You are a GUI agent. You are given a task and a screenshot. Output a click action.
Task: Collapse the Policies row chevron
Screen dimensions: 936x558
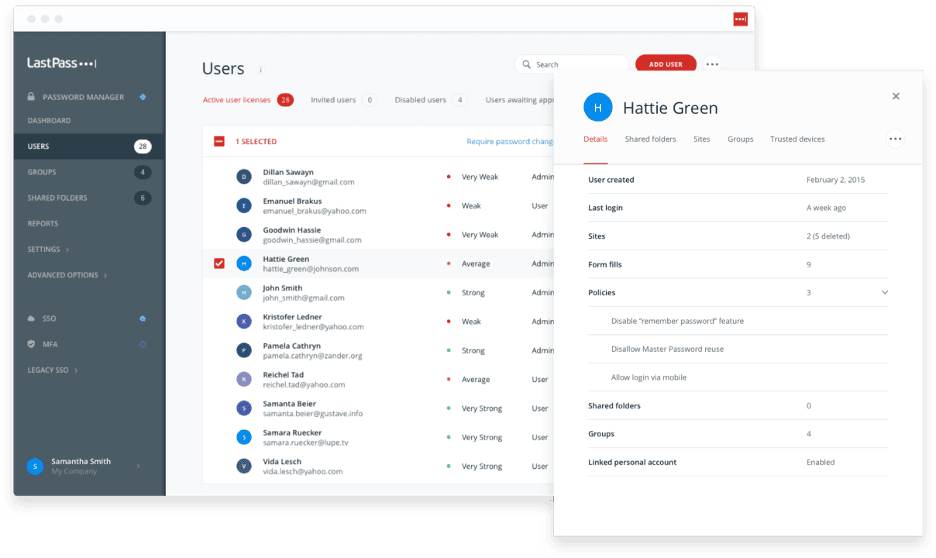[x=885, y=293]
